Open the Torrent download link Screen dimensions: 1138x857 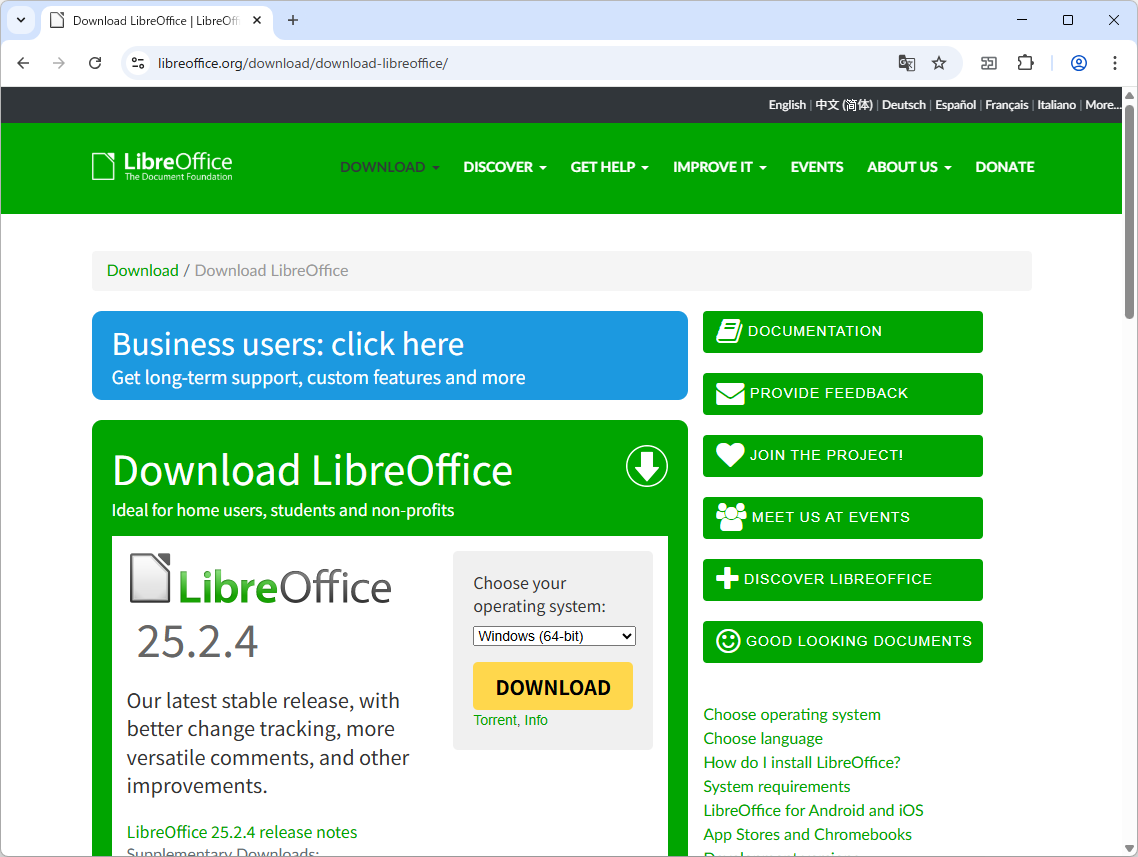[494, 720]
